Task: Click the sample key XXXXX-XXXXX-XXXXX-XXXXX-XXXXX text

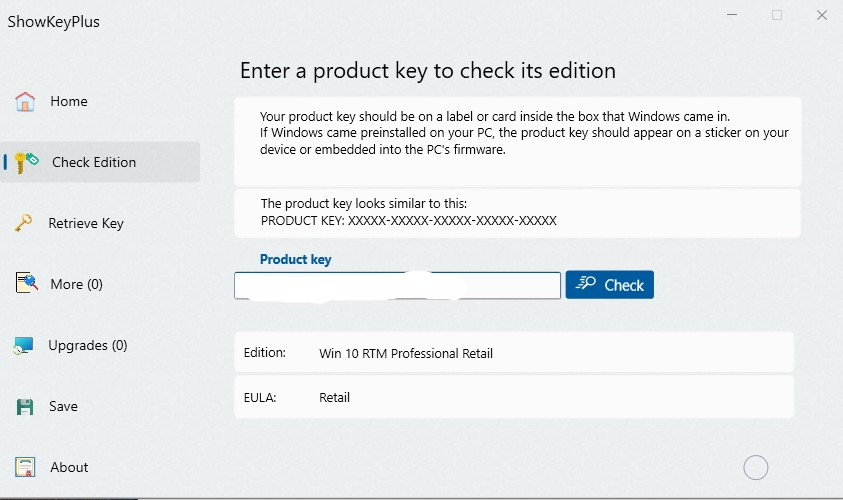Action: [452, 220]
